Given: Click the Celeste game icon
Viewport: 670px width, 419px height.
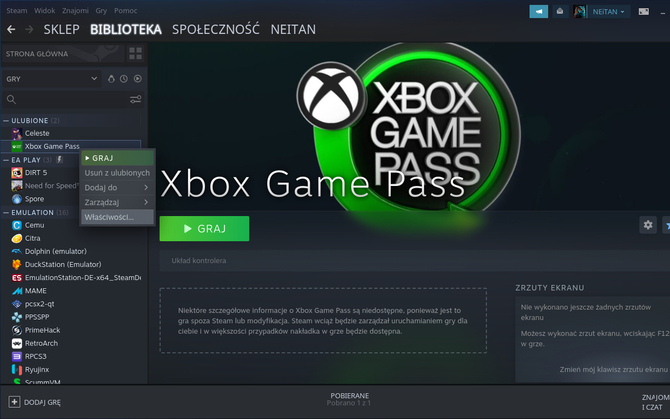Looking at the screenshot, I should [x=17, y=134].
